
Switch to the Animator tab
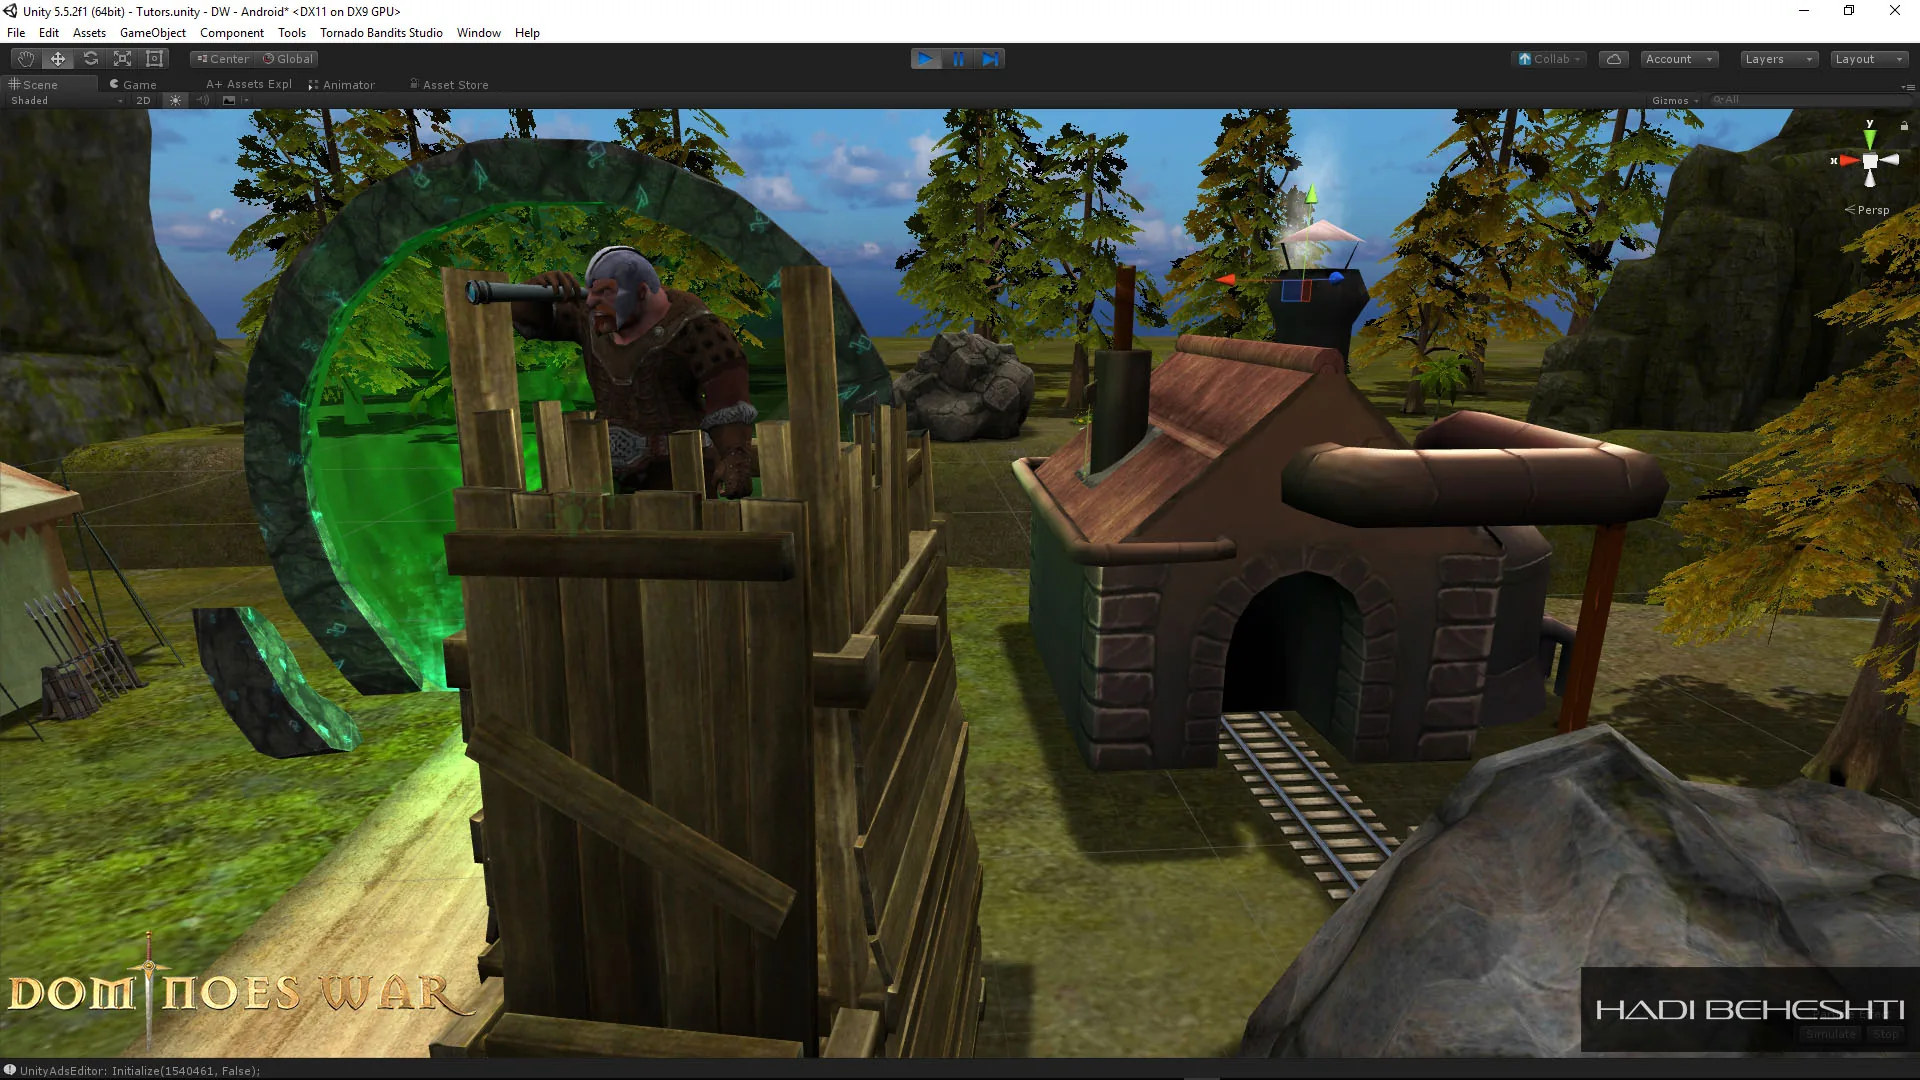[x=342, y=85]
